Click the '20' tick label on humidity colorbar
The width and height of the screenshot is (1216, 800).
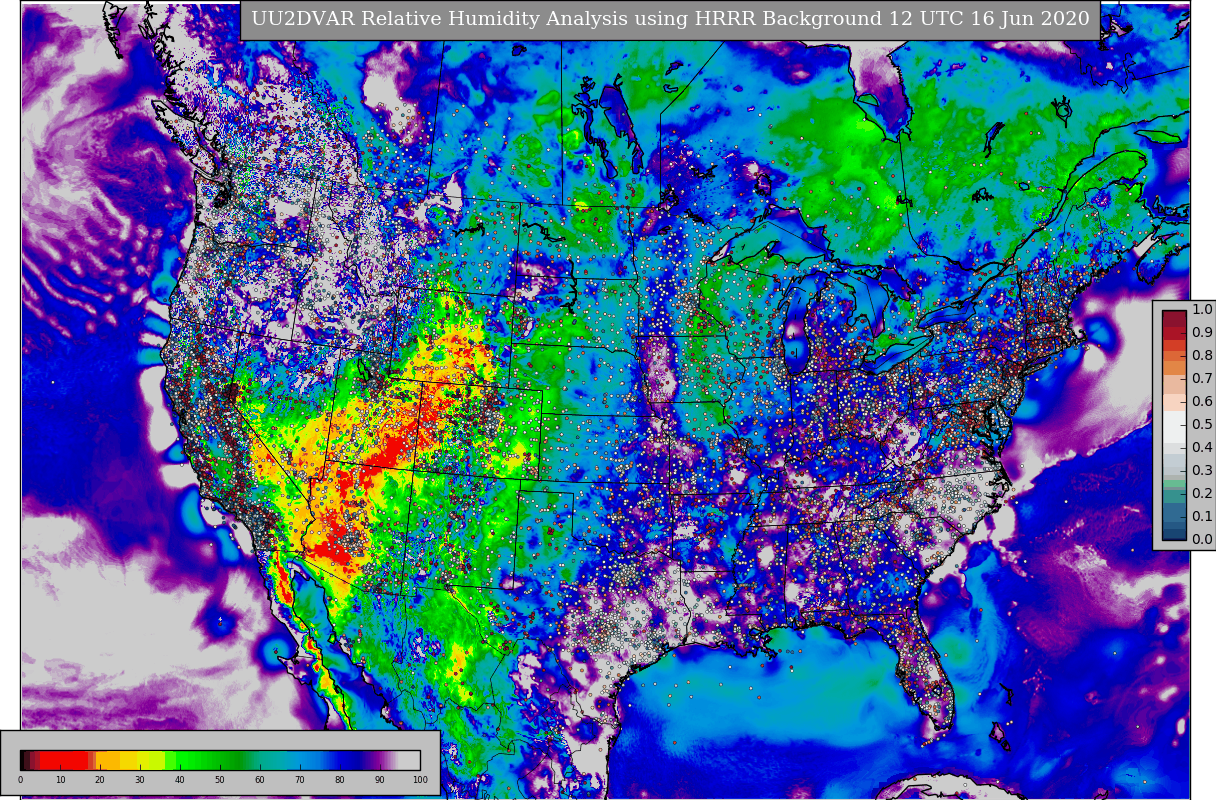click(100, 779)
